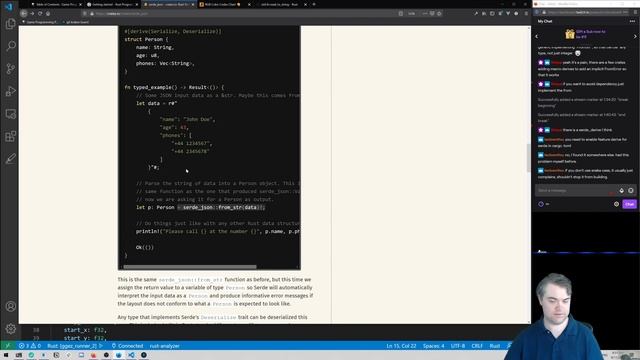This screenshot has height=360, width=640.
Task: Change file encoding UTF-8
Action: (x=458, y=346)
